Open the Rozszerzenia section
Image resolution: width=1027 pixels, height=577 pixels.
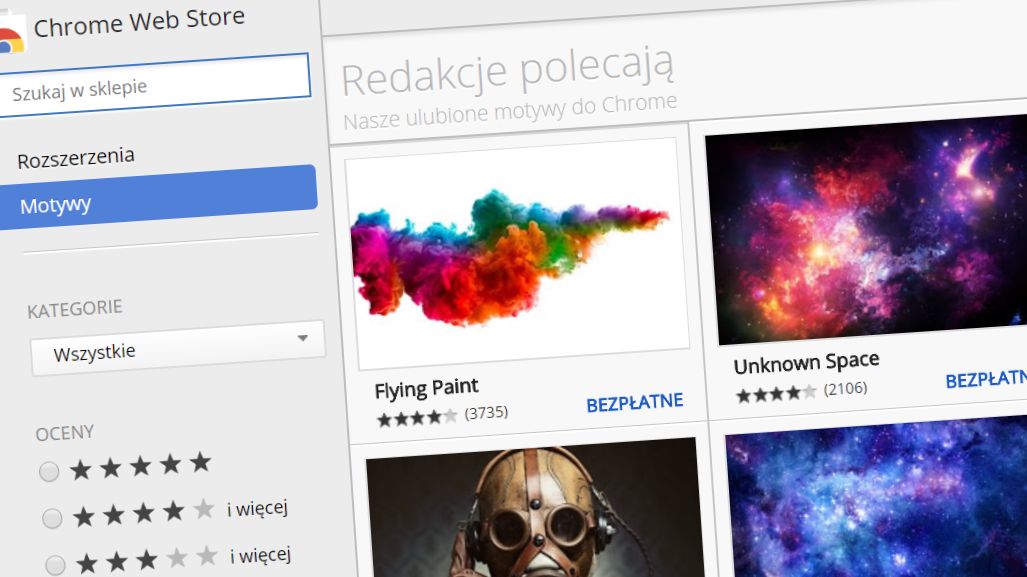point(76,158)
